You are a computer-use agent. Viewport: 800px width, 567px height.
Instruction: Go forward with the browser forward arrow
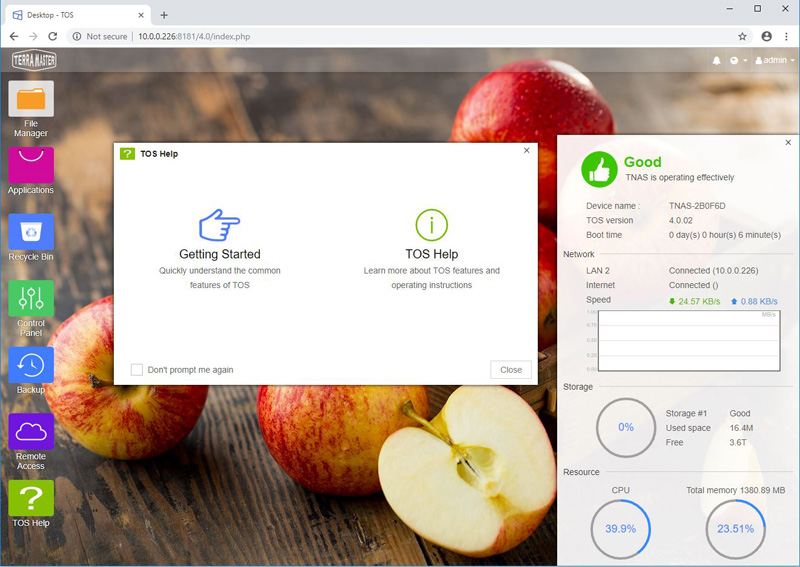click(x=33, y=36)
